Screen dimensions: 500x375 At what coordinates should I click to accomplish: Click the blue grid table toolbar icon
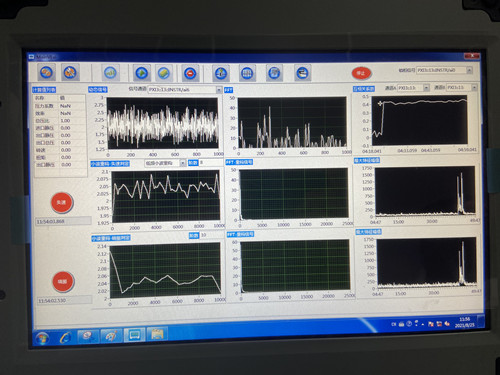click(247, 73)
